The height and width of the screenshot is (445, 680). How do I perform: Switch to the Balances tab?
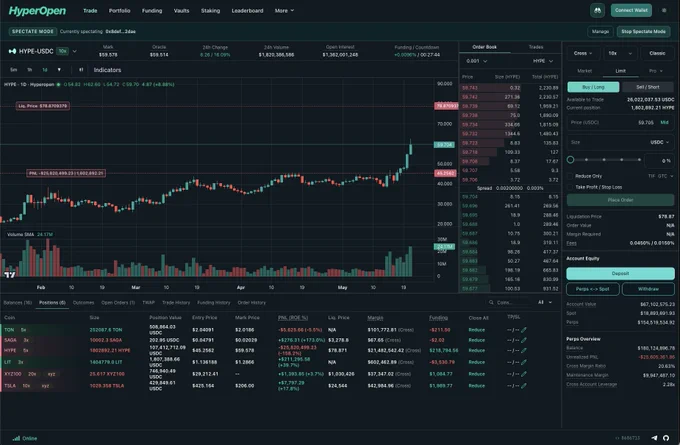(18, 302)
